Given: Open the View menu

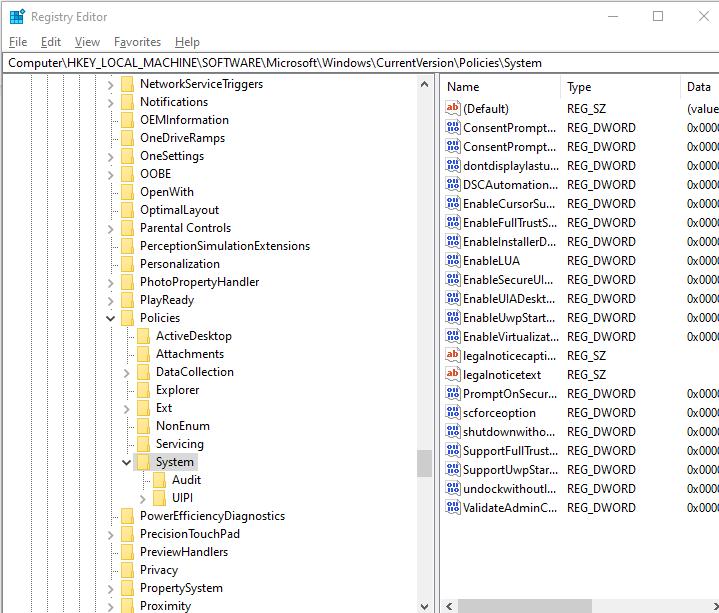Looking at the screenshot, I should coord(87,42).
